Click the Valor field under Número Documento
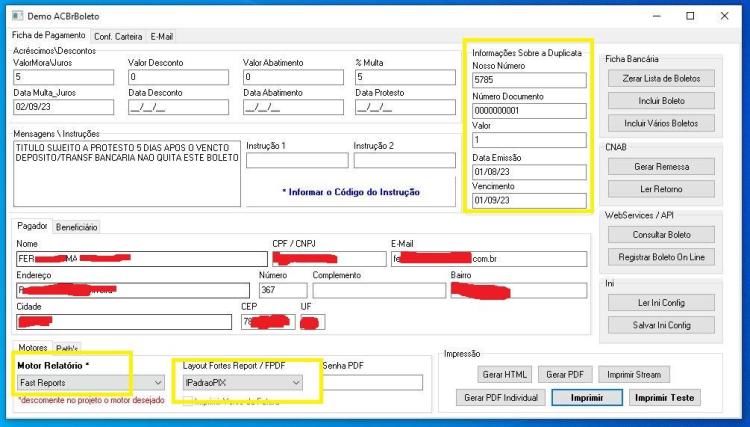 [x=529, y=140]
